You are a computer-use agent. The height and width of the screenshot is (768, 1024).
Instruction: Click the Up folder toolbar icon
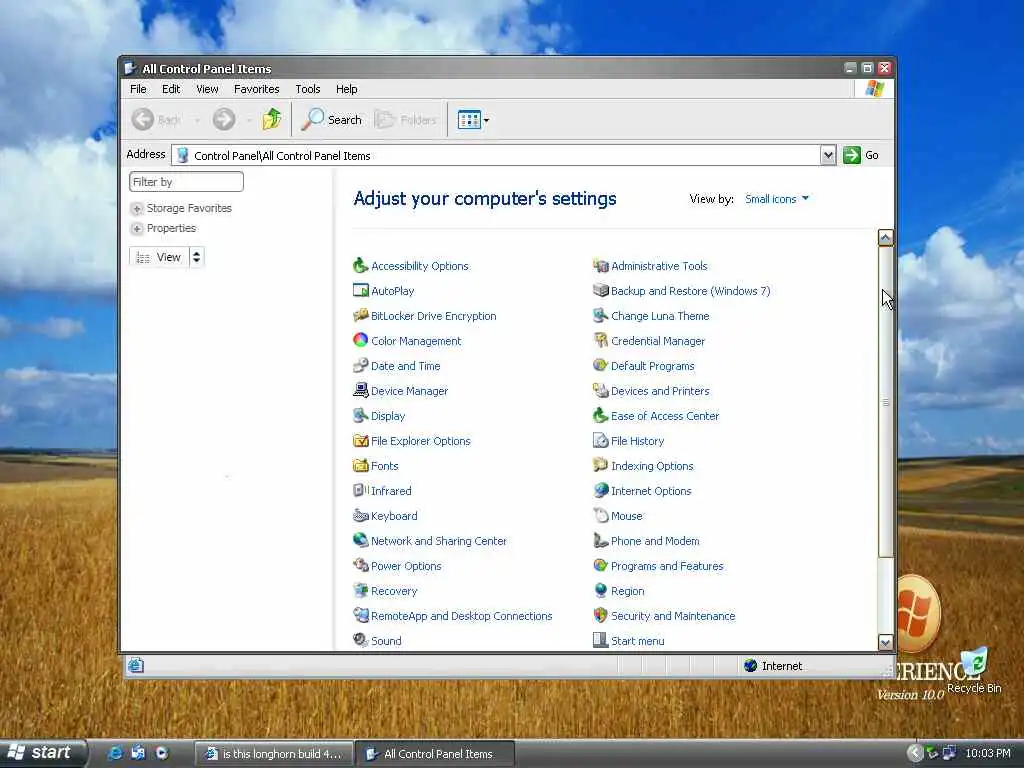pos(272,120)
